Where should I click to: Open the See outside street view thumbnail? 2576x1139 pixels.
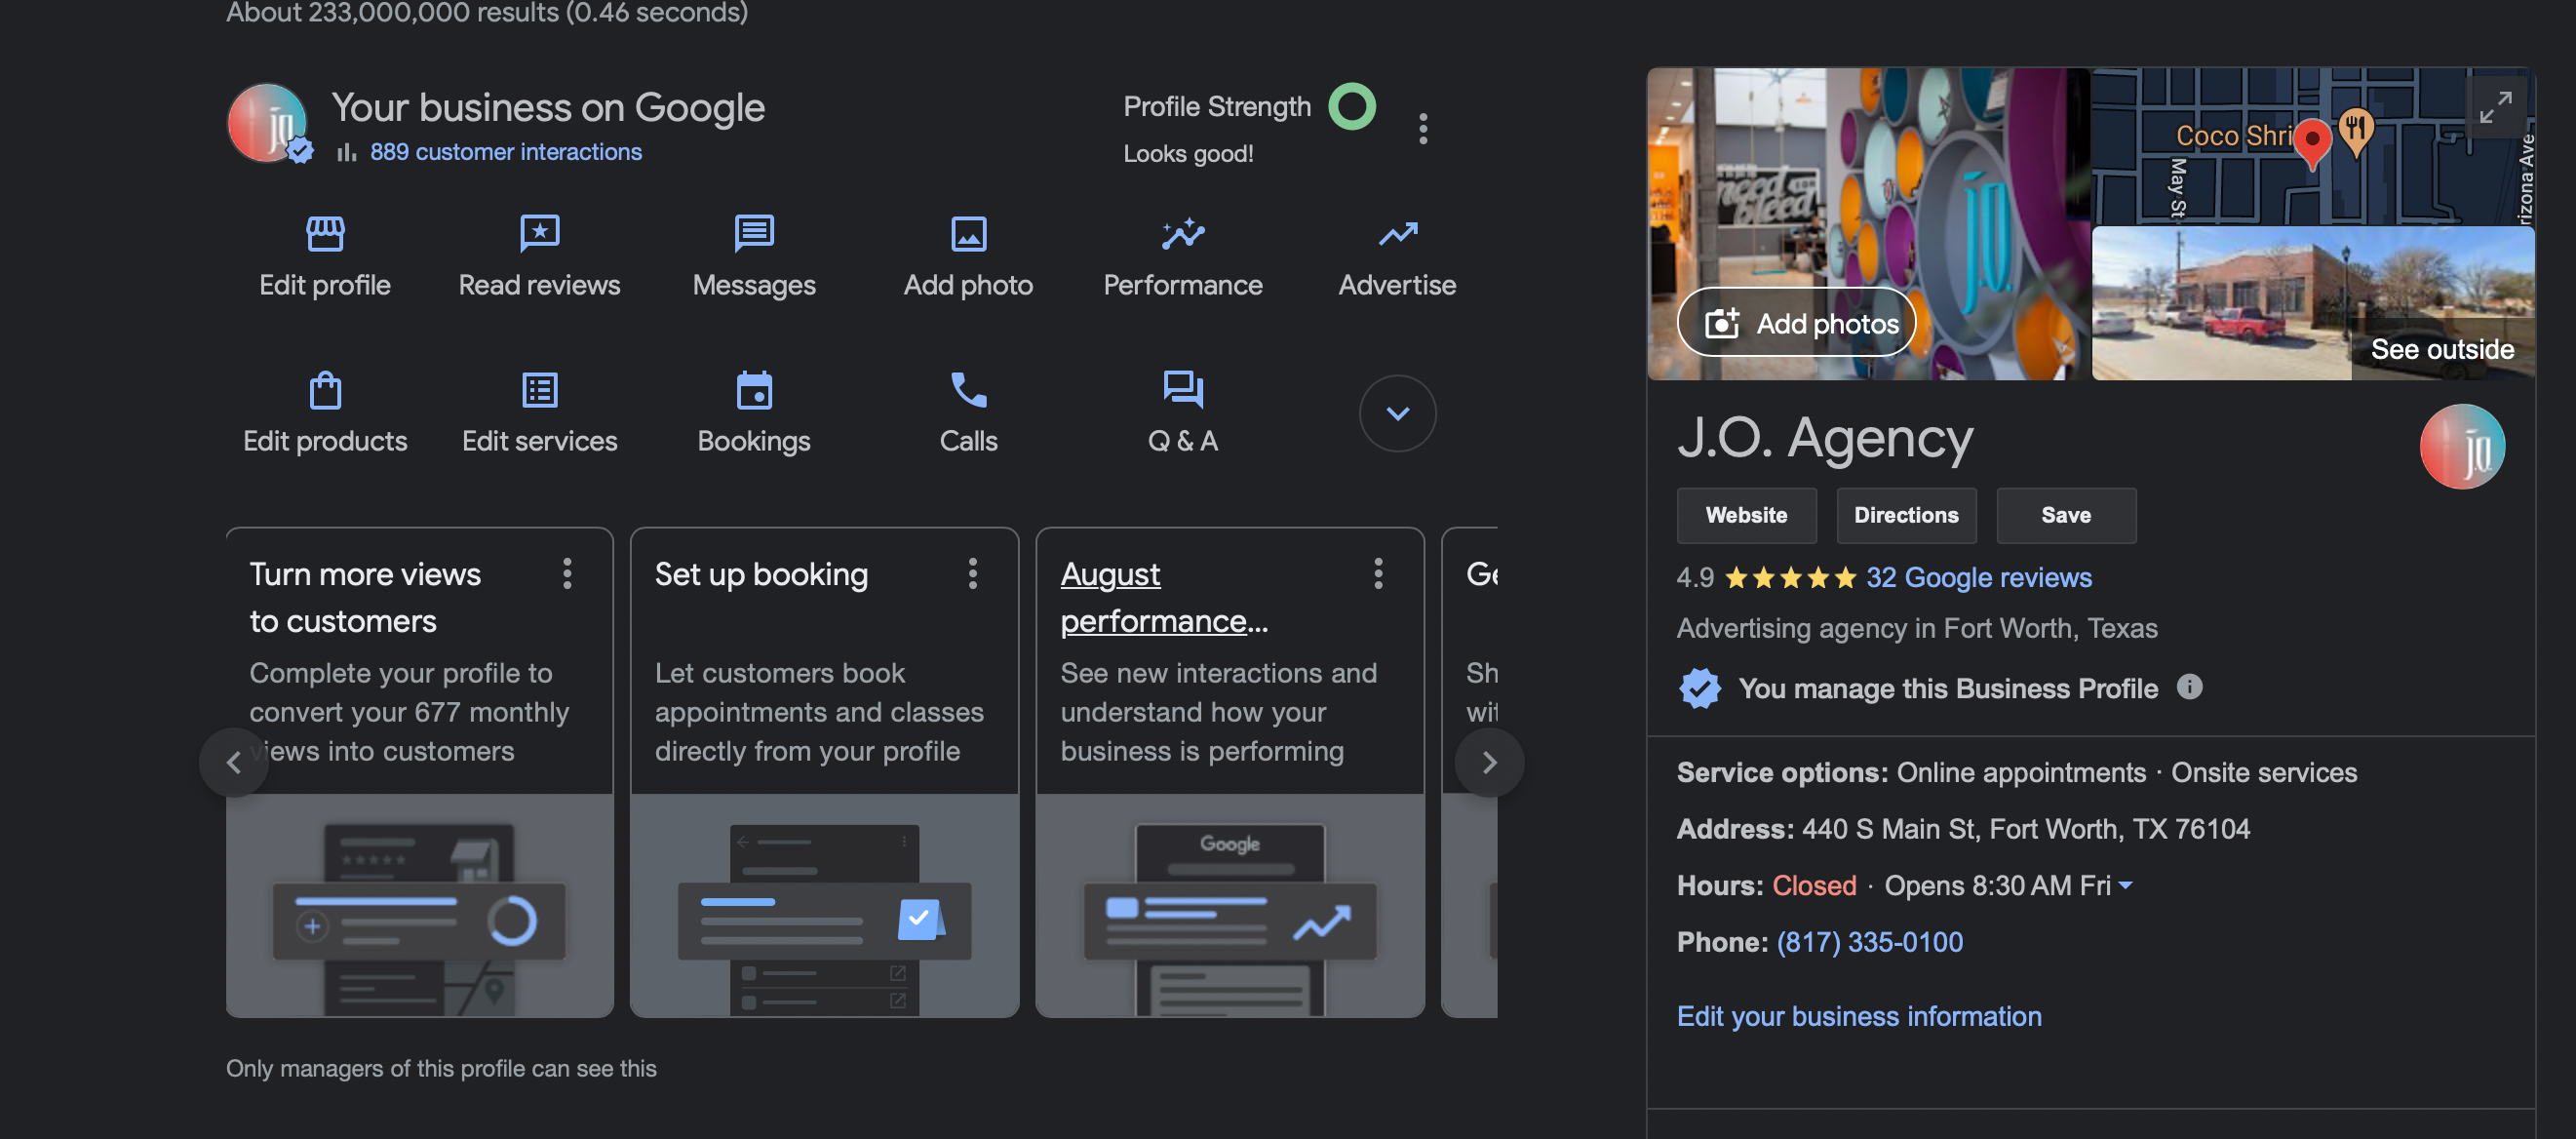[2312, 303]
